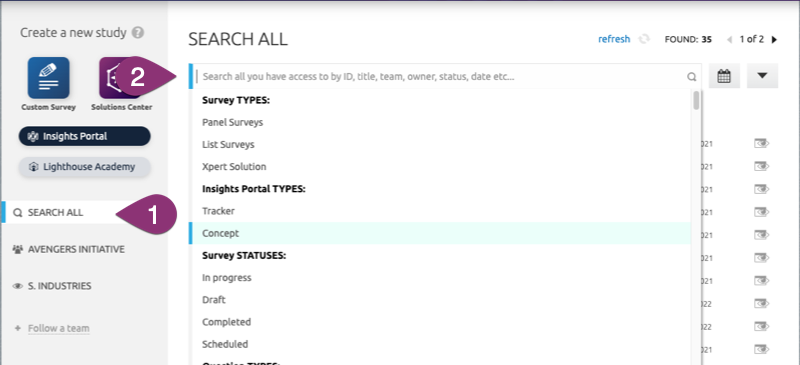Open the Insights Portal button
800x365 pixels.
pyautogui.click(x=85, y=136)
